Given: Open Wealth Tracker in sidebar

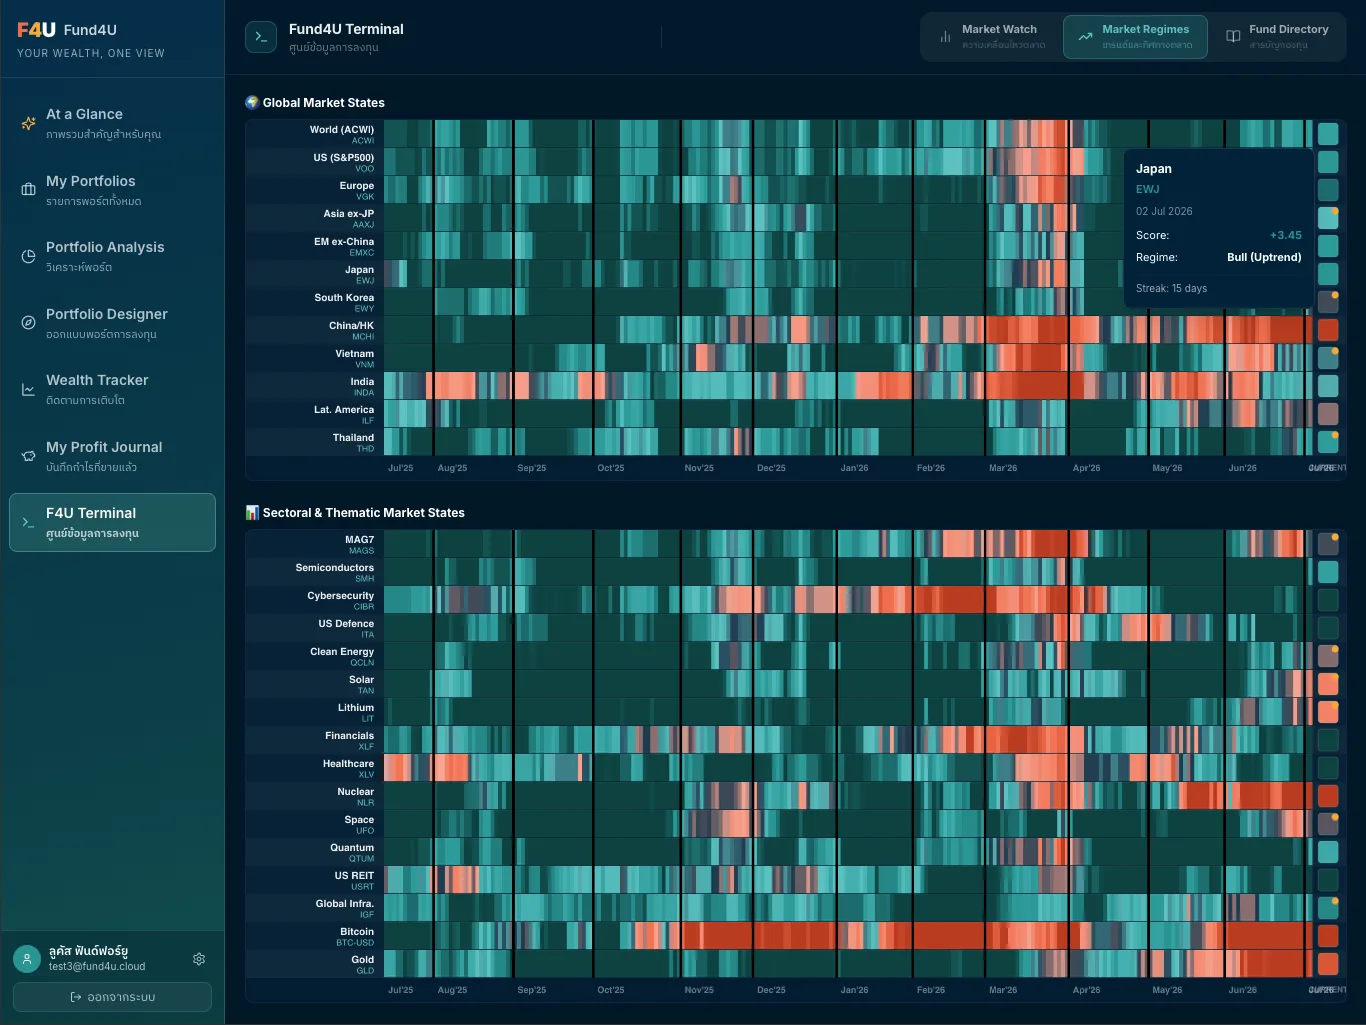Looking at the screenshot, I should [112, 389].
